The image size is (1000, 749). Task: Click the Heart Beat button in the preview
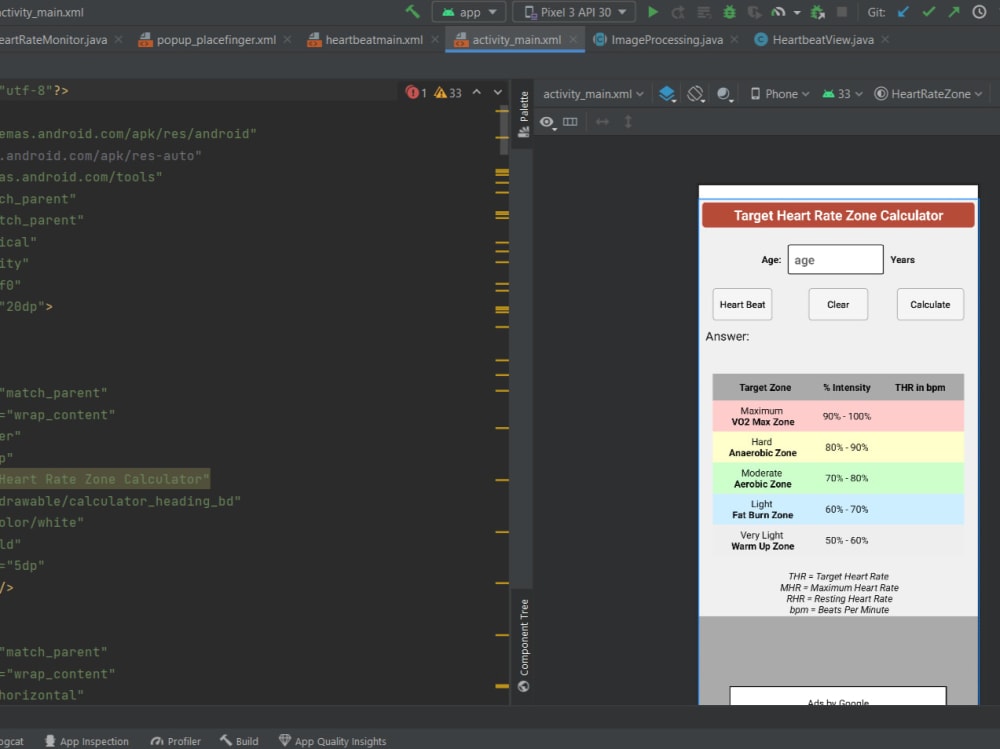tap(742, 304)
